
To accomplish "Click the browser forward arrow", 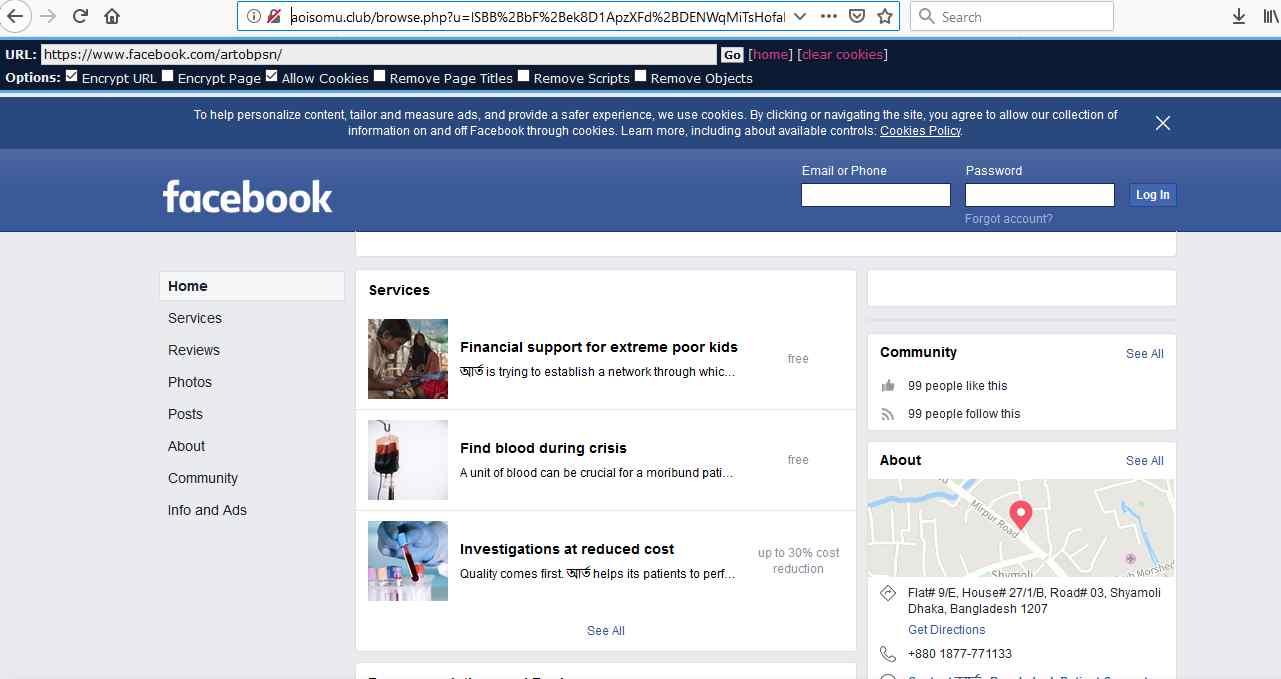I will (x=48, y=16).
